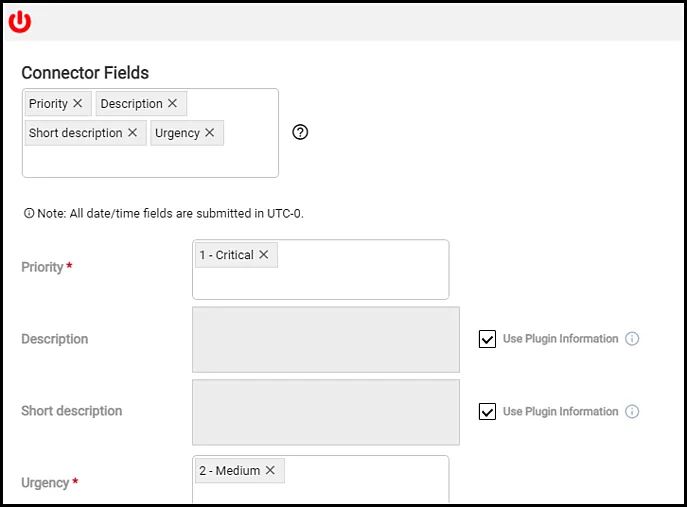Click the Priority required field label
This screenshot has height=507, width=687.
click(47, 267)
